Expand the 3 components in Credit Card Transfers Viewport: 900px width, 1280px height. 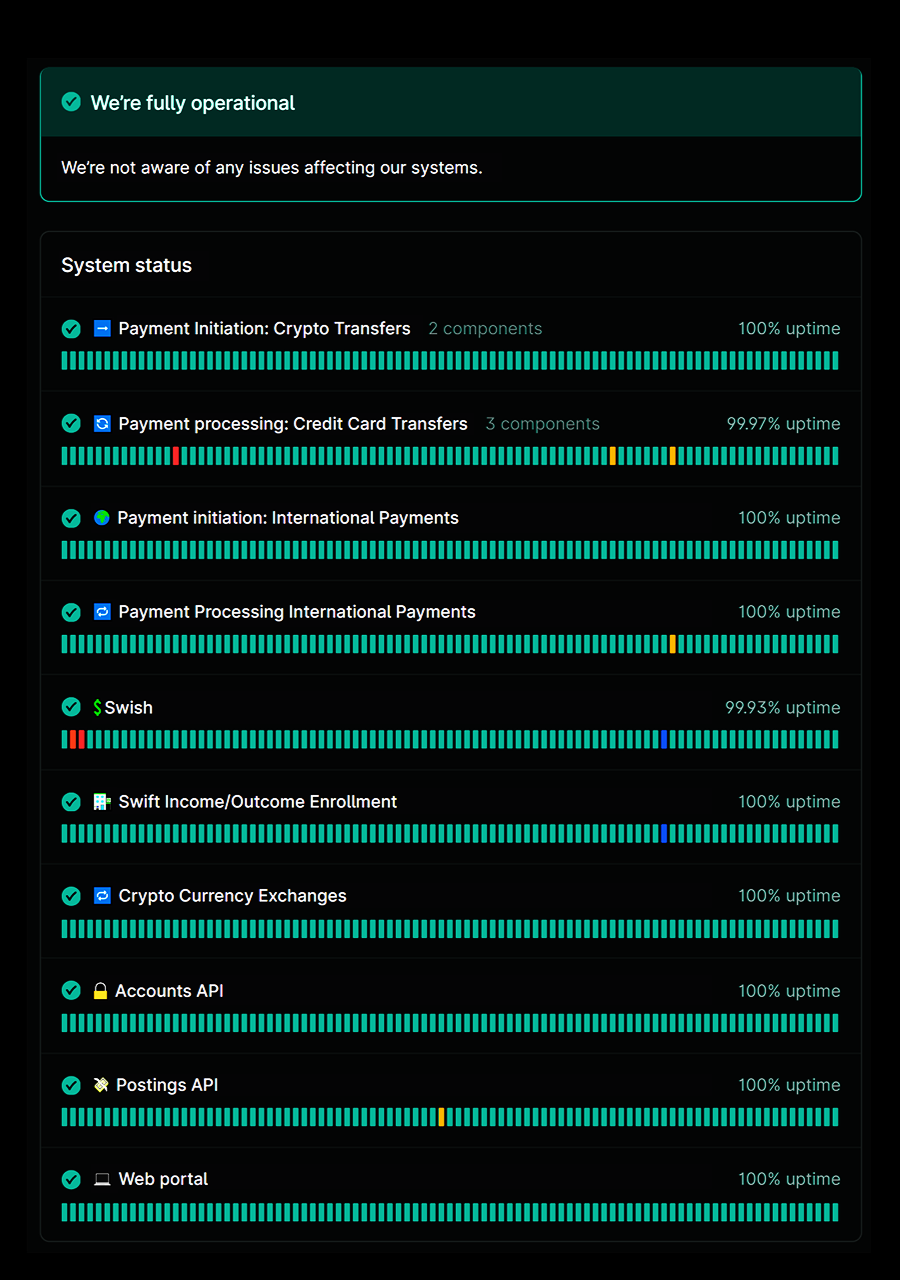(542, 424)
